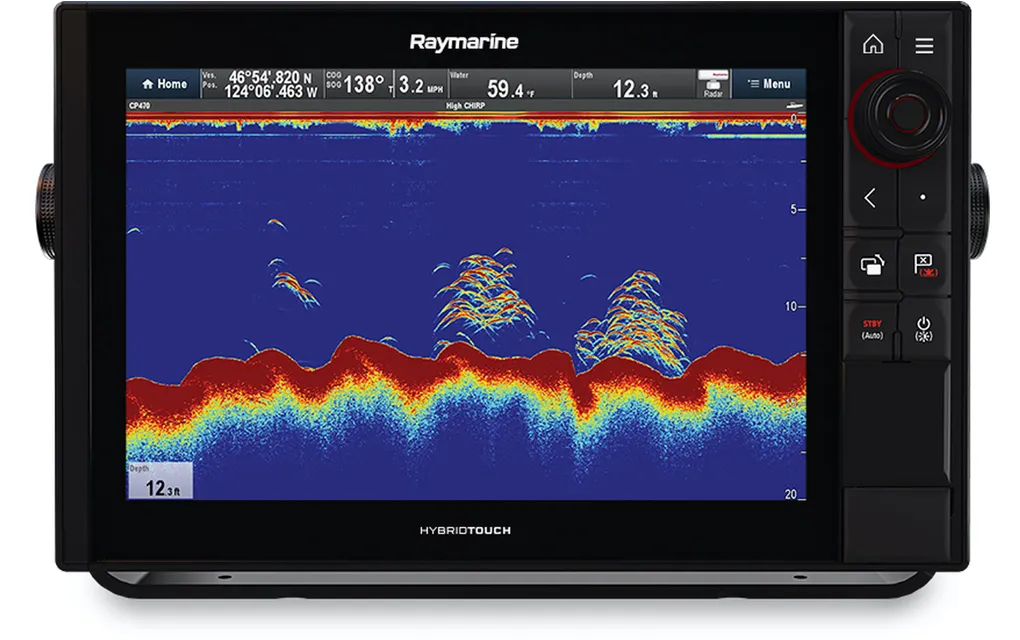The height and width of the screenshot is (640, 1020).
Task: Tap the High CHIRP channel label
Action: coord(467,105)
